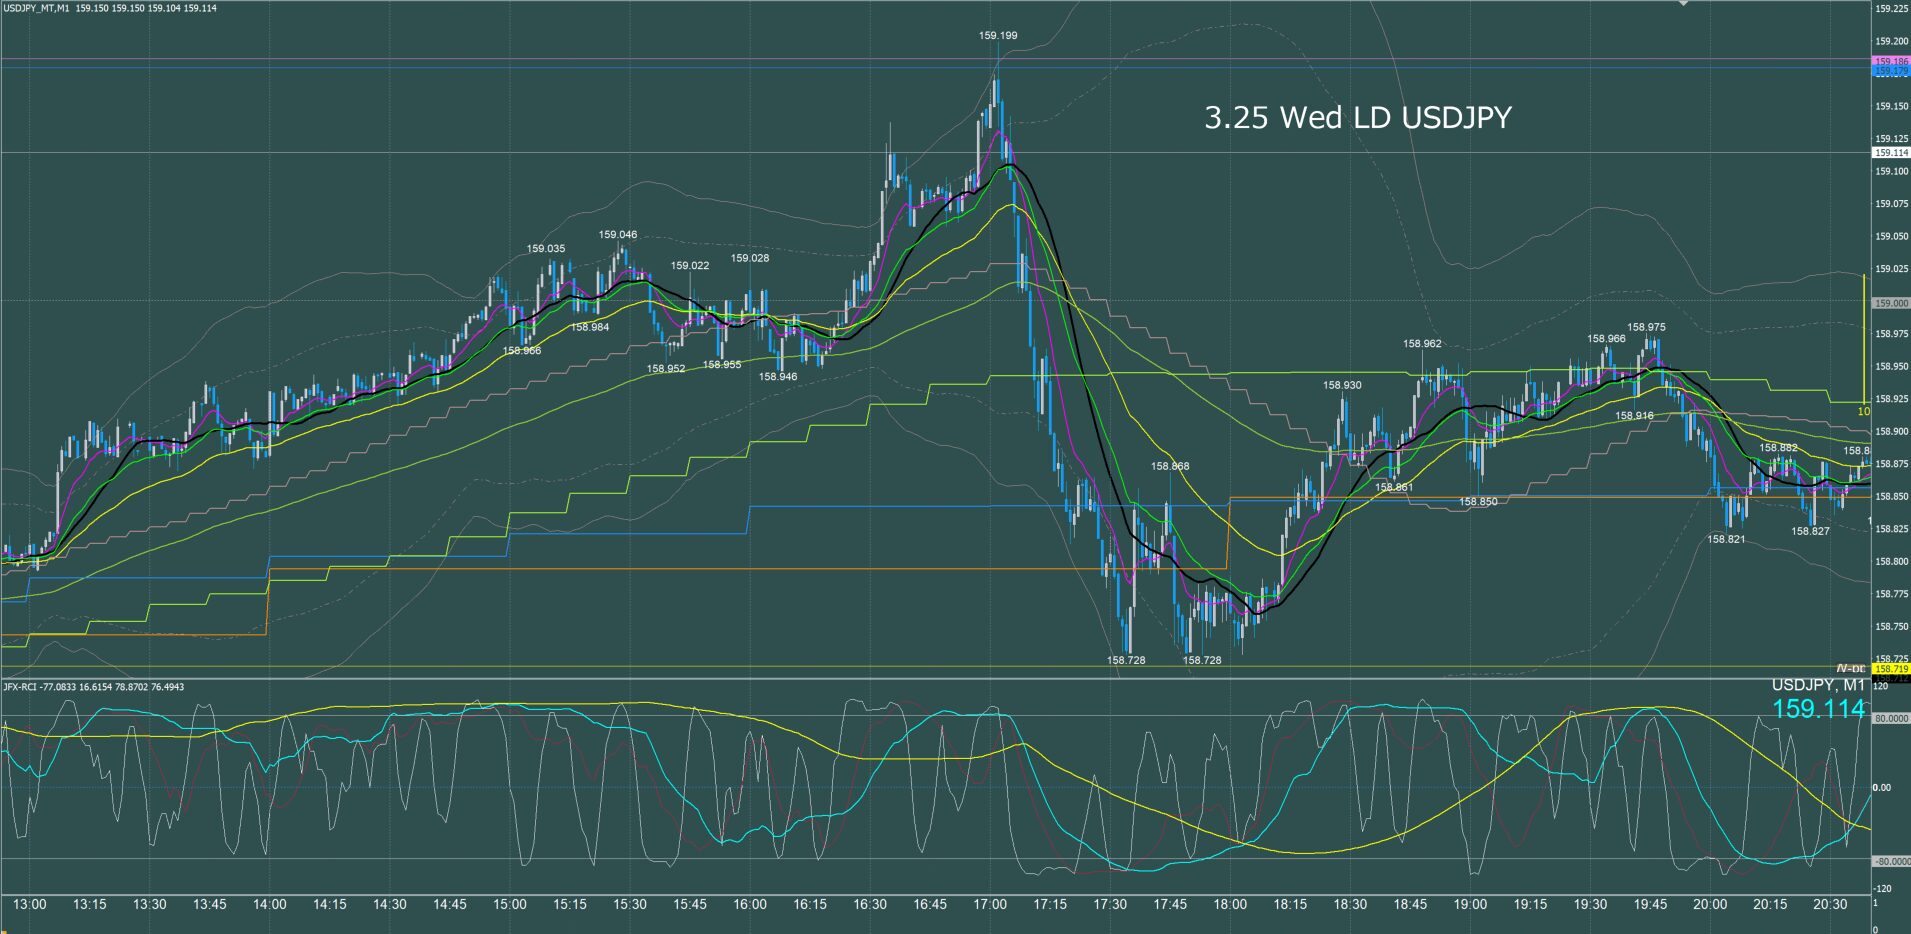Click the 13:00 mark on time axis
Image resolution: width=1911 pixels, height=934 pixels.
[29, 904]
